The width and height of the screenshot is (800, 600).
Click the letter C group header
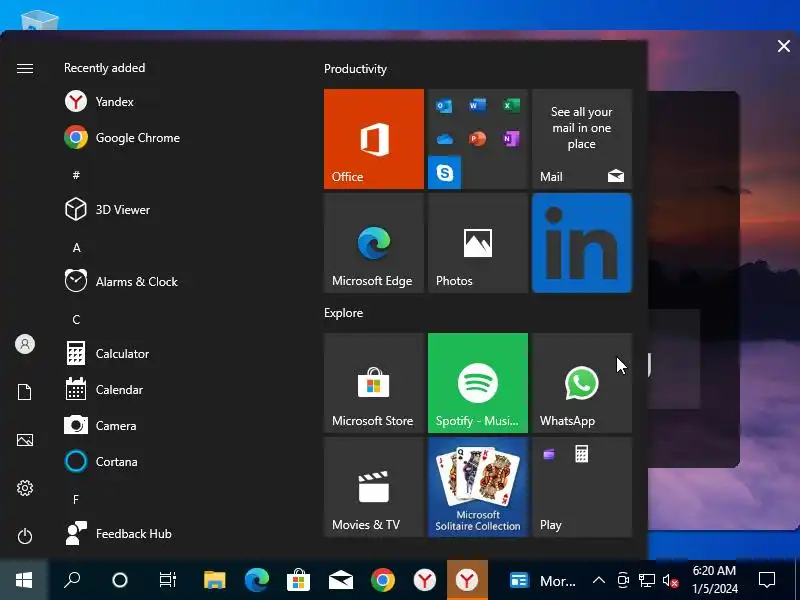coord(76,319)
